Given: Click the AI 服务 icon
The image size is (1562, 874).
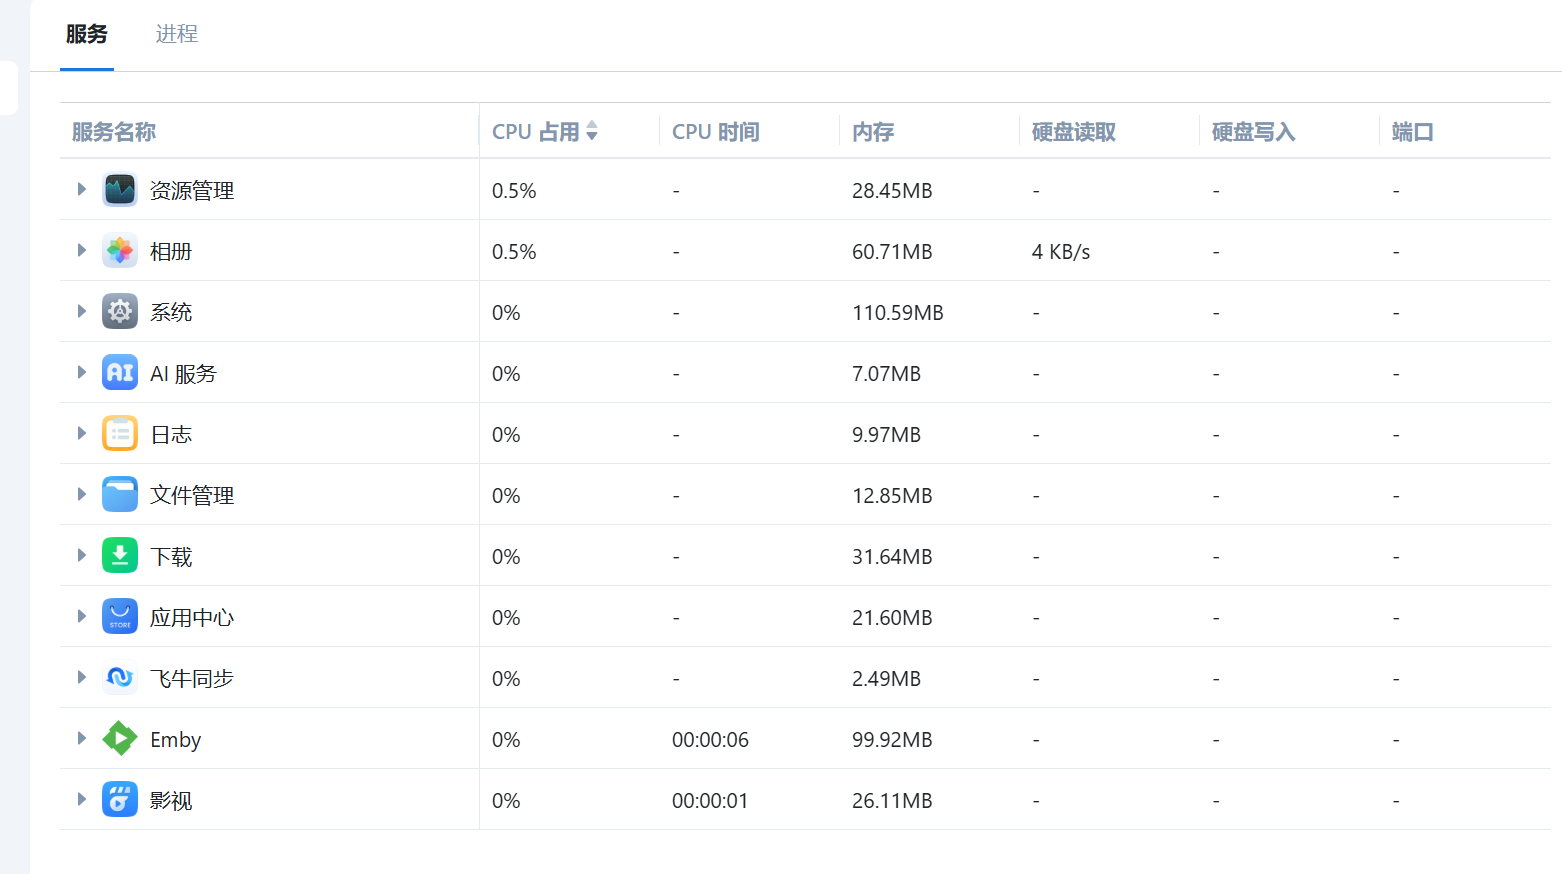Looking at the screenshot, I should pos(120,373).
